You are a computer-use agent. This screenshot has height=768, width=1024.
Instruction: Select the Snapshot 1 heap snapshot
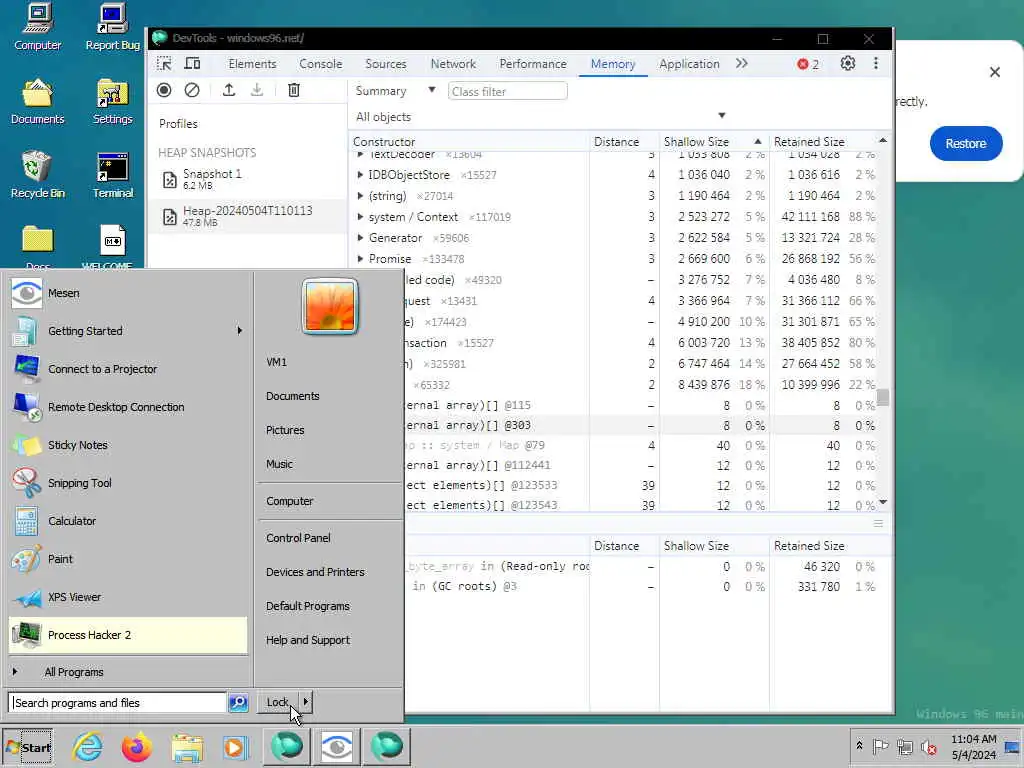click(x=247, y=179)
